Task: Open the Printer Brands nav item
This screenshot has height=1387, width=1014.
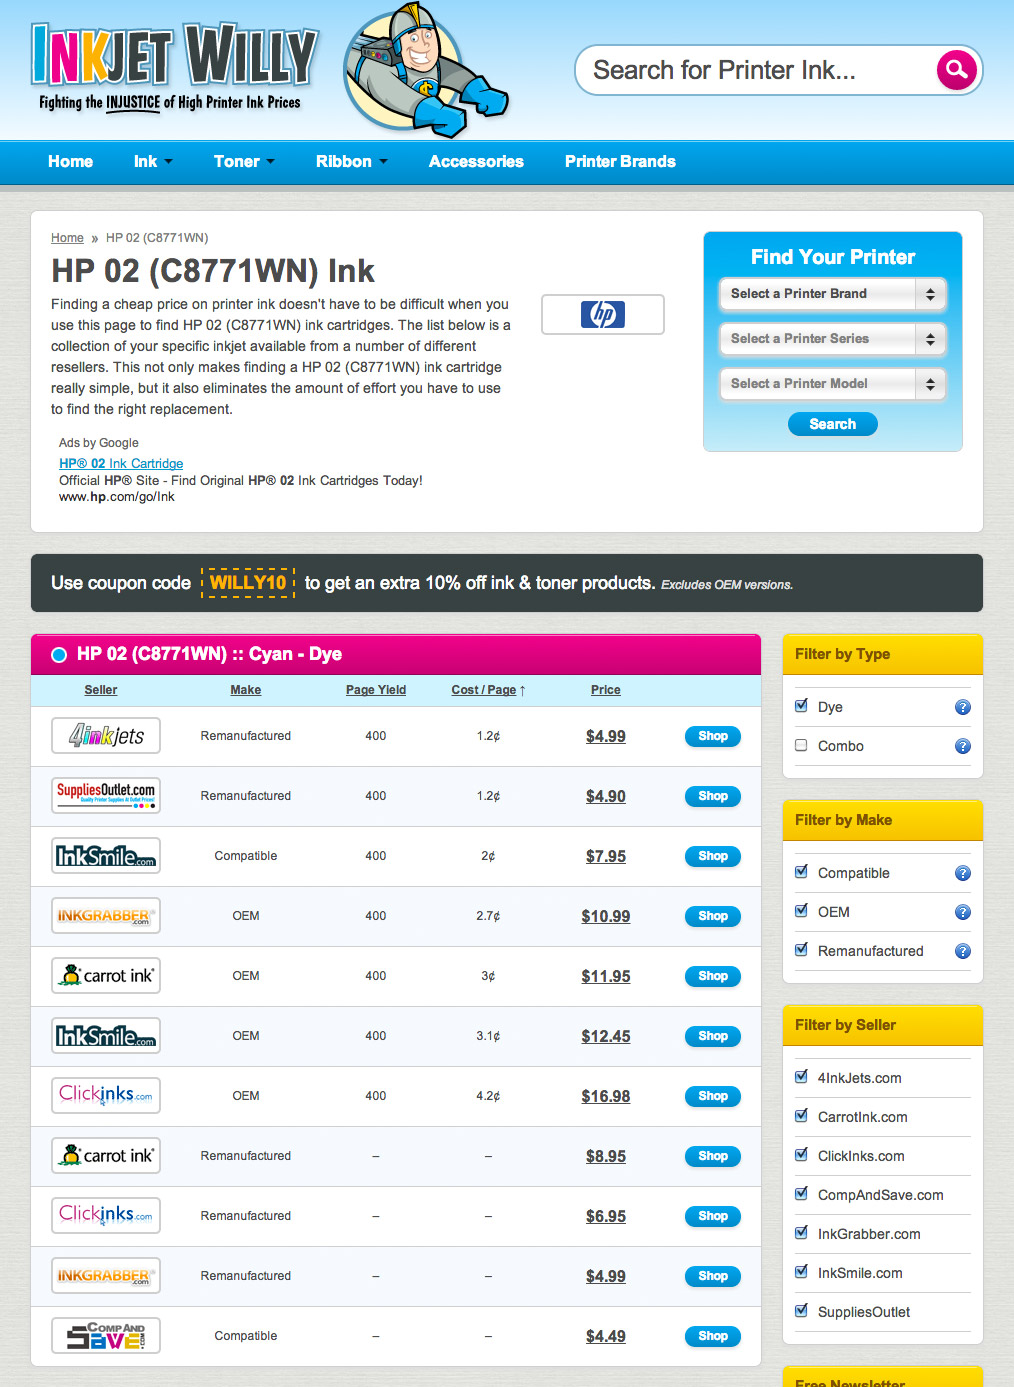Action: point(620,161)
